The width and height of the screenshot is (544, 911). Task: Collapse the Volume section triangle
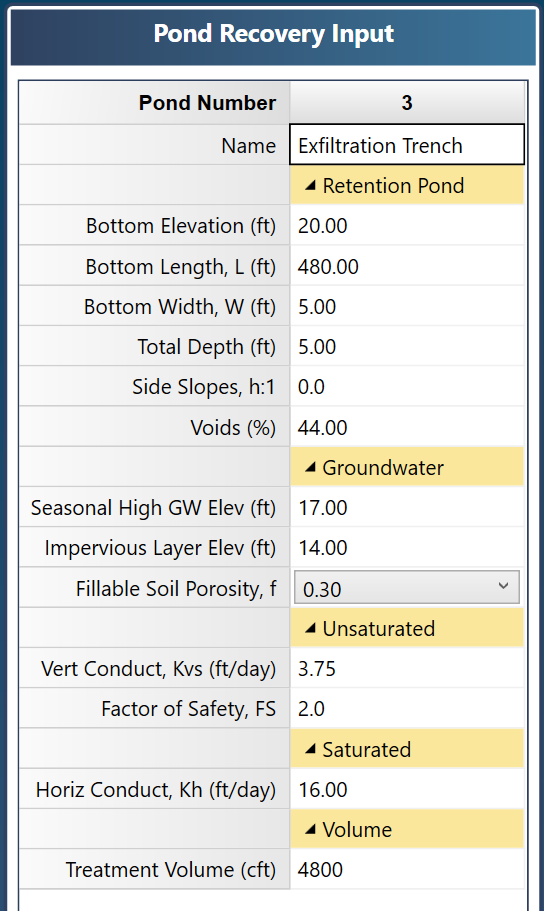(310, 829)
